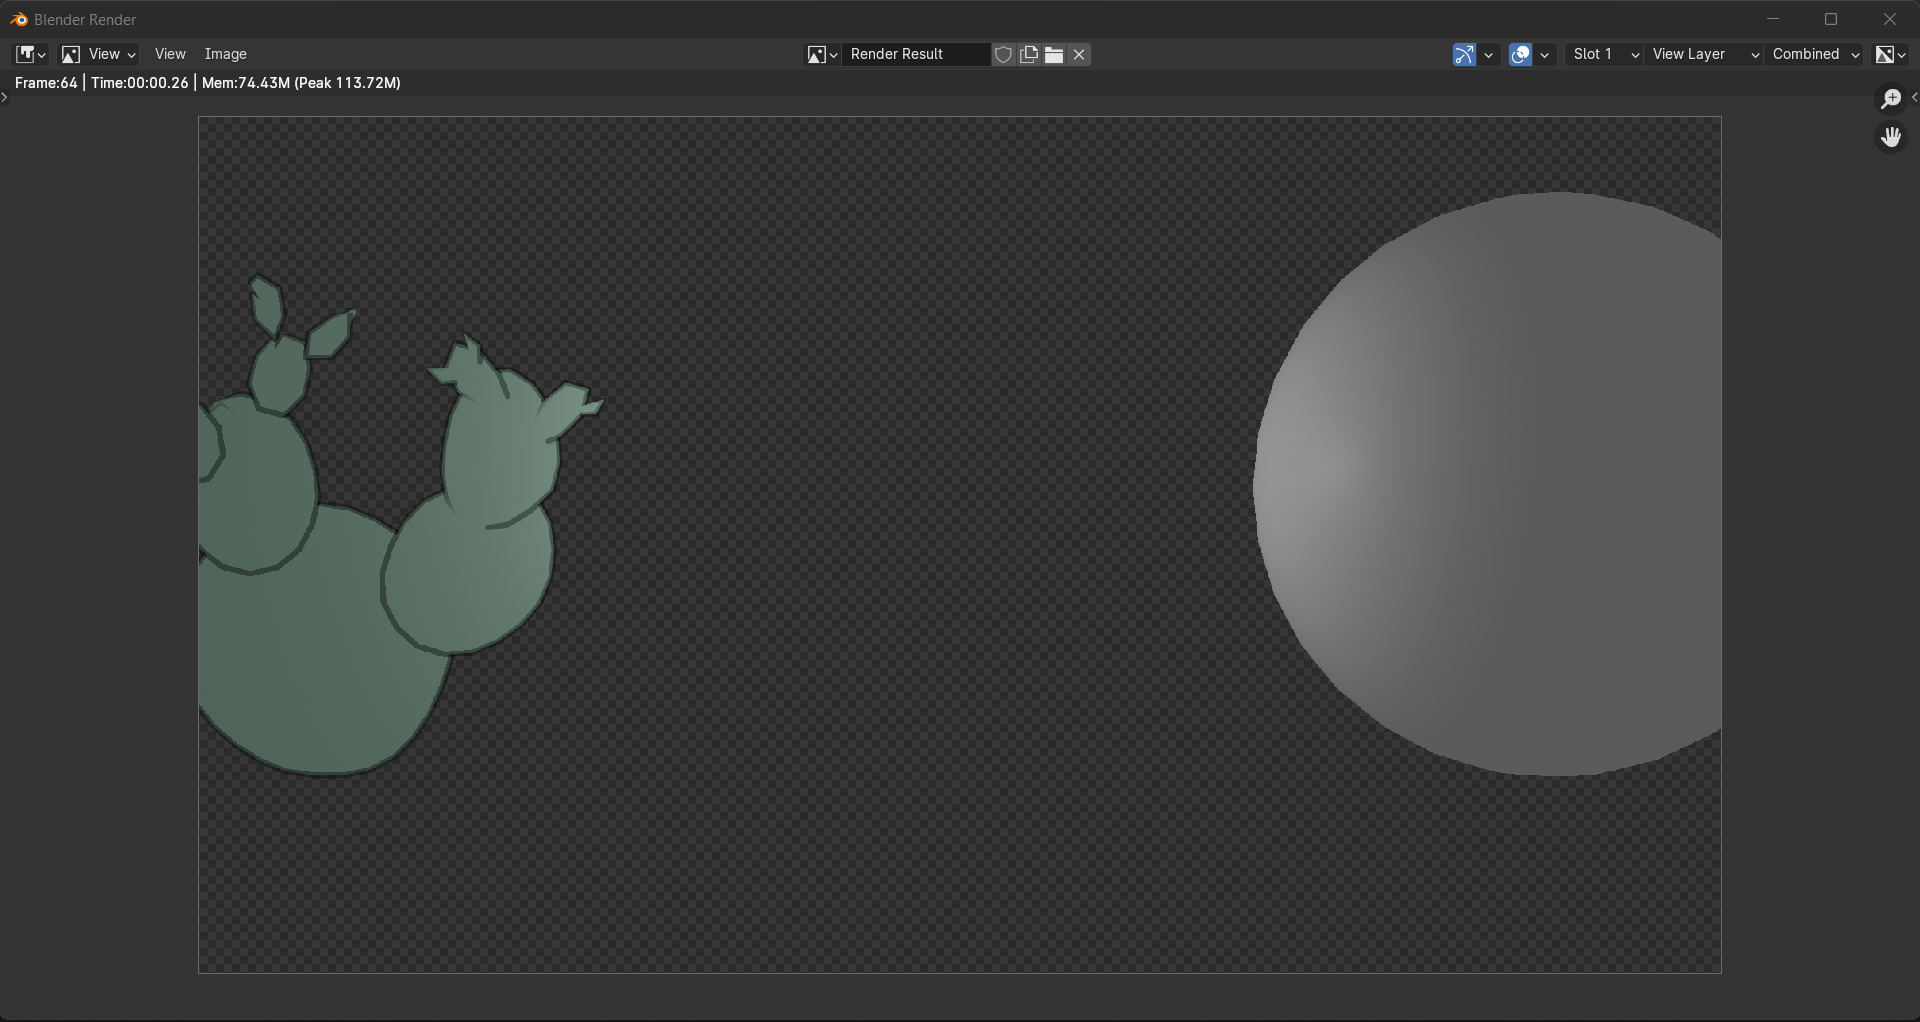Open the View menu
This screenshot has height=1022, width=1920.
(x=170, y=54)
